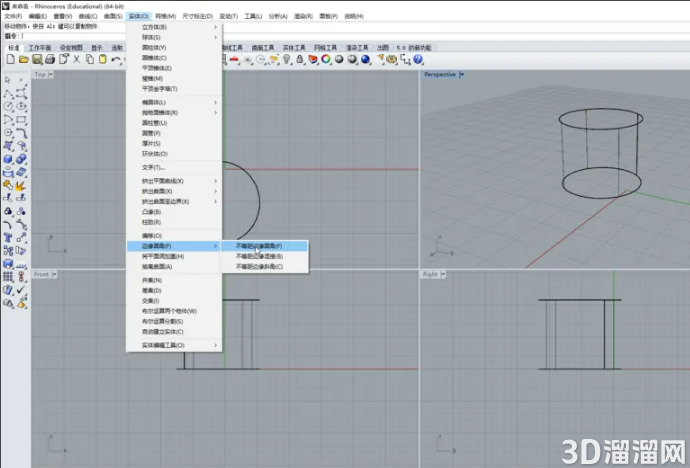This screenshot has height=468, width=690.
Task: Click the Print icon
Action: (50, 59)
